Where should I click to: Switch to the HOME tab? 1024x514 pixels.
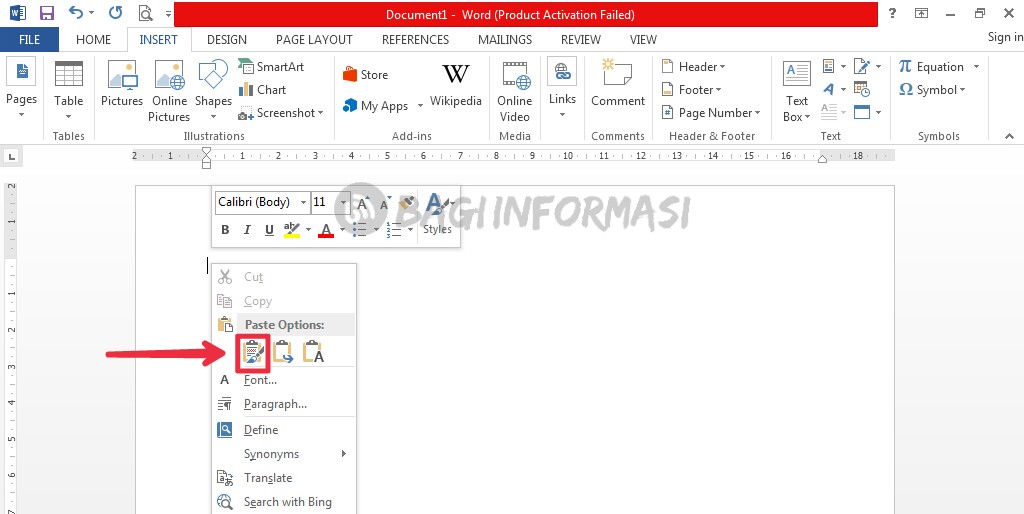(93, 39)
